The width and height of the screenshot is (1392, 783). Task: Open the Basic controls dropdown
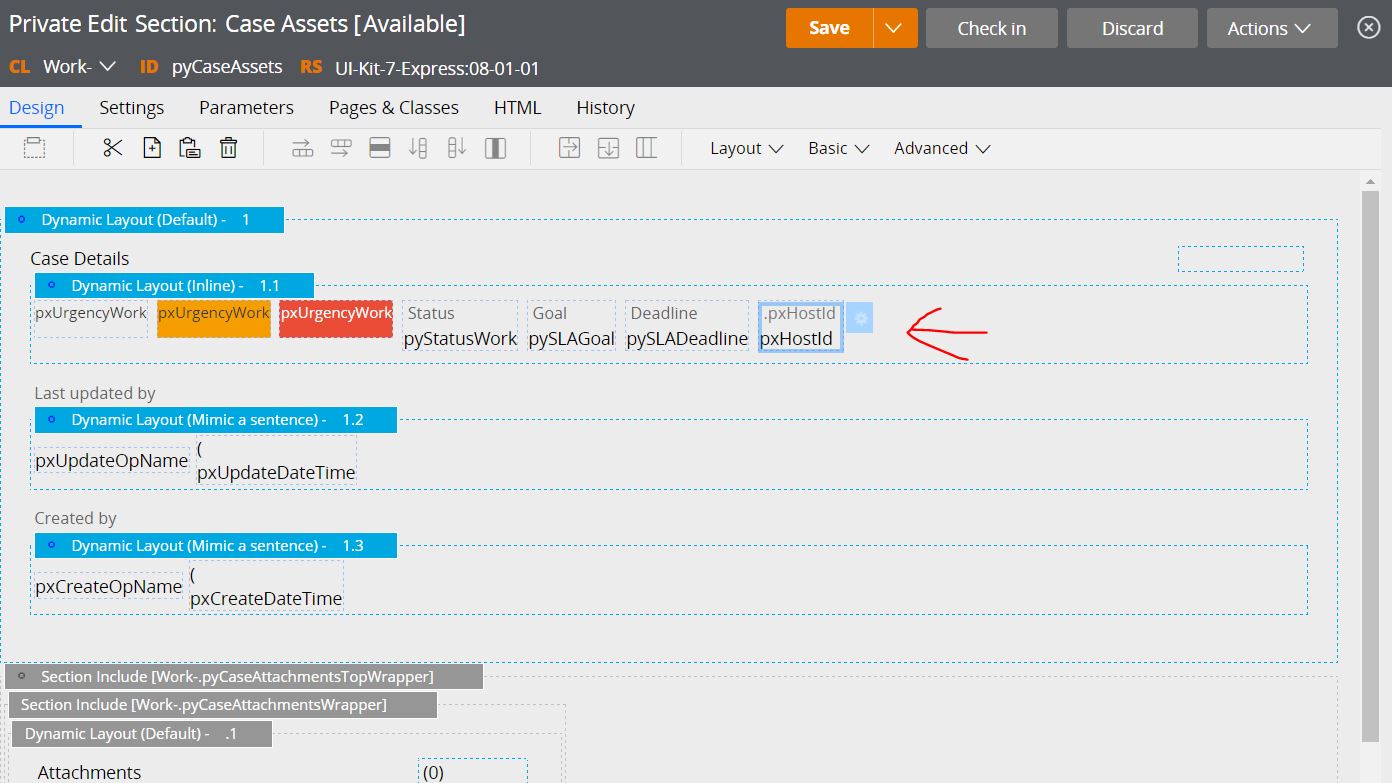coord(838,148)
